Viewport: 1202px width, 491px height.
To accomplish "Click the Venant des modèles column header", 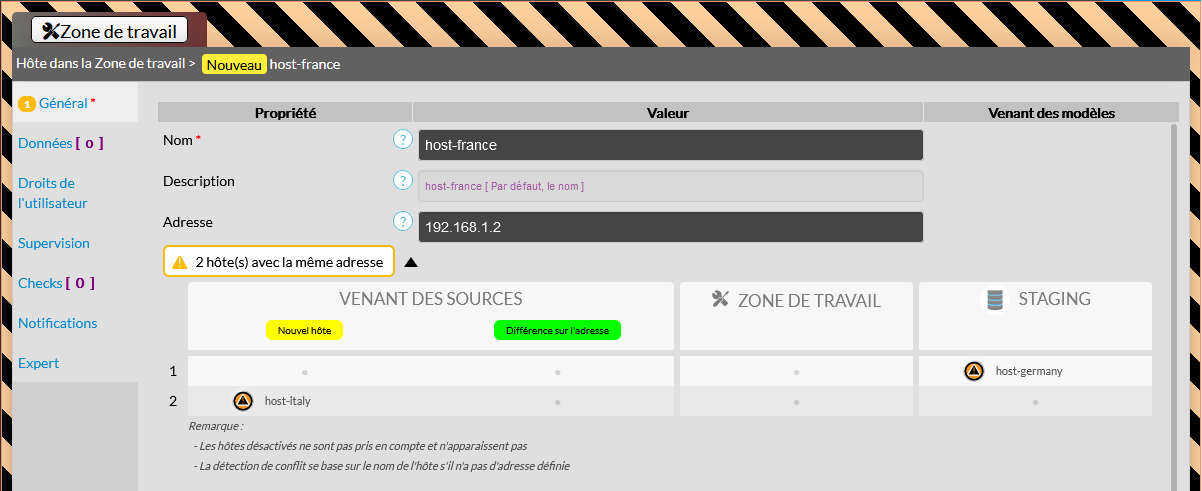I will (1051, 113).
